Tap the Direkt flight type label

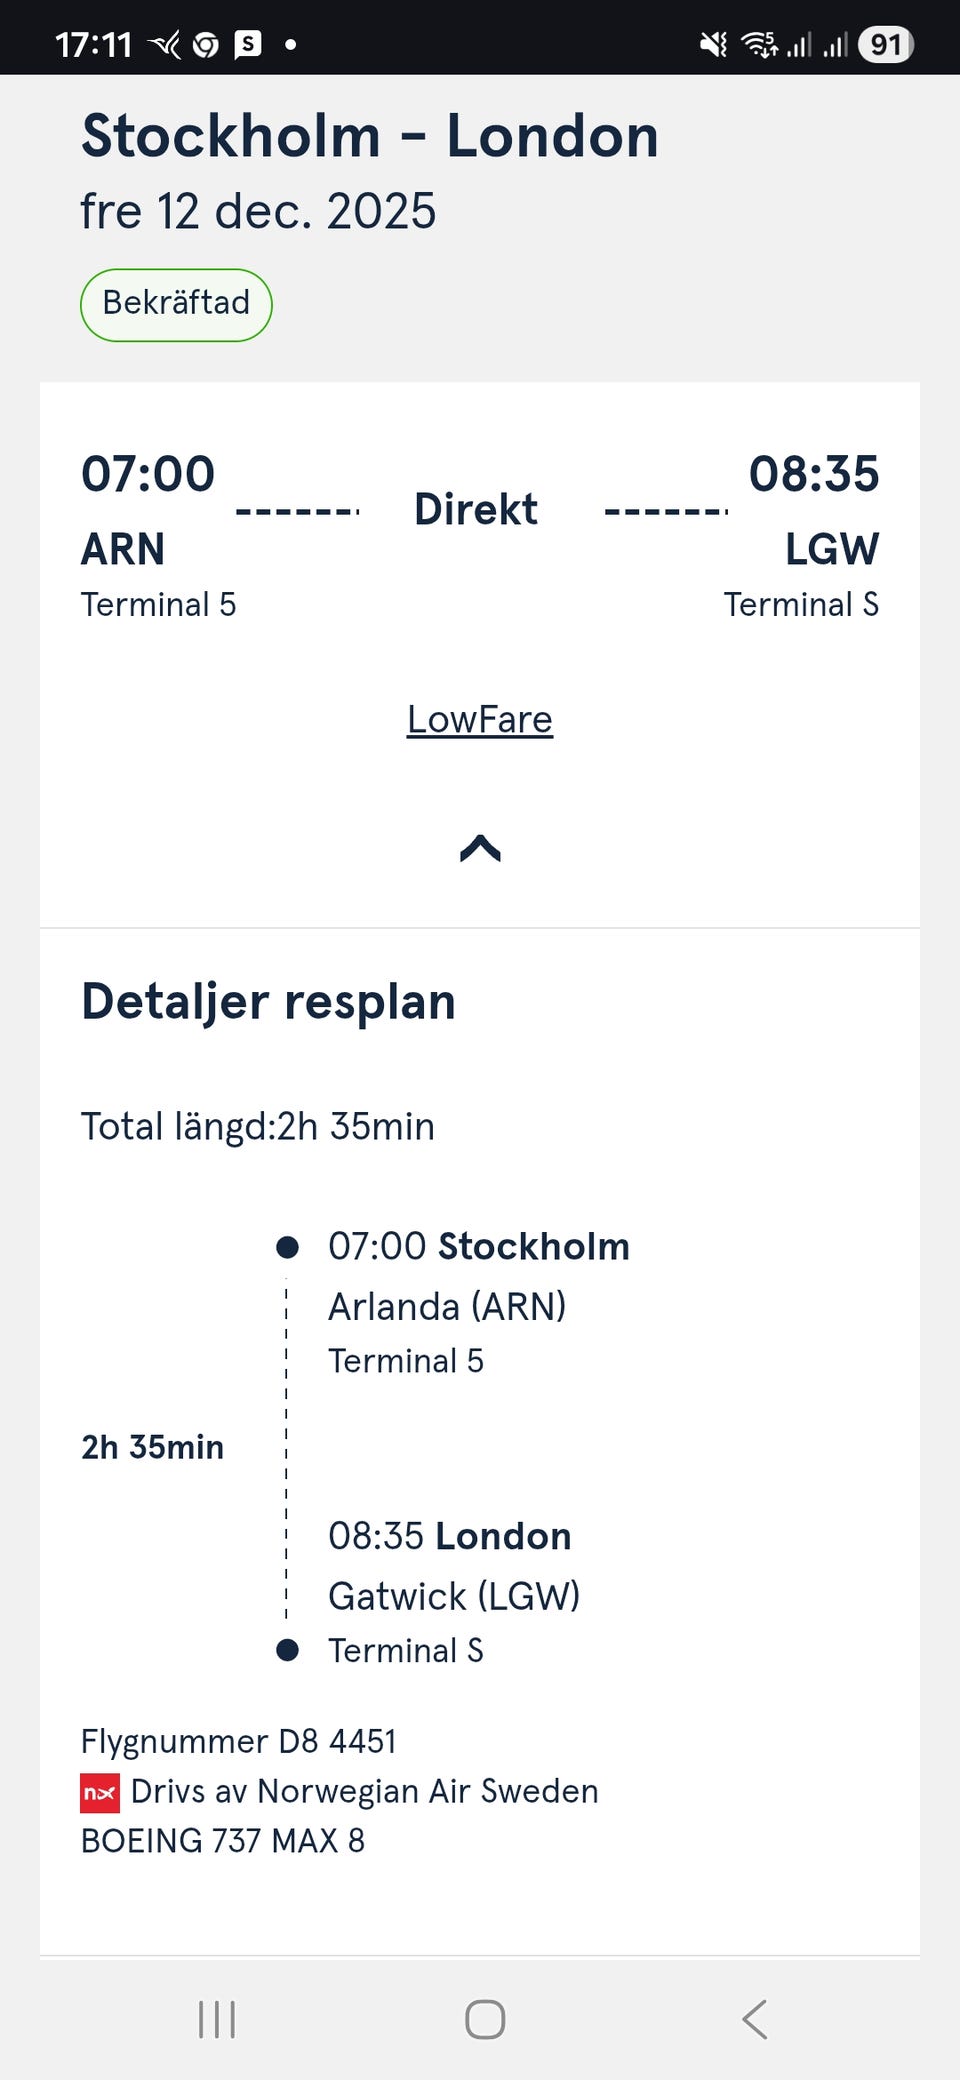click(x=476, y=509)
